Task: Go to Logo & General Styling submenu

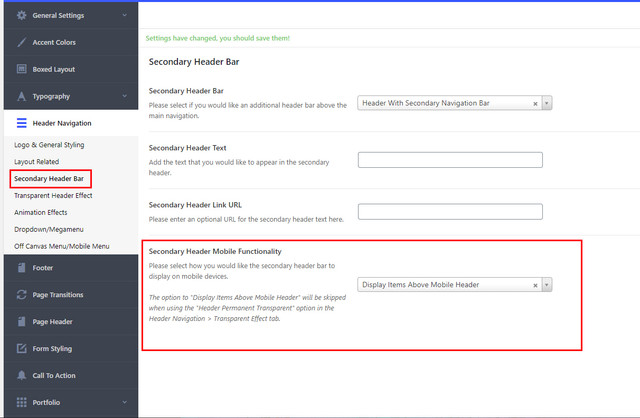Action: click(x=49, y=145)
